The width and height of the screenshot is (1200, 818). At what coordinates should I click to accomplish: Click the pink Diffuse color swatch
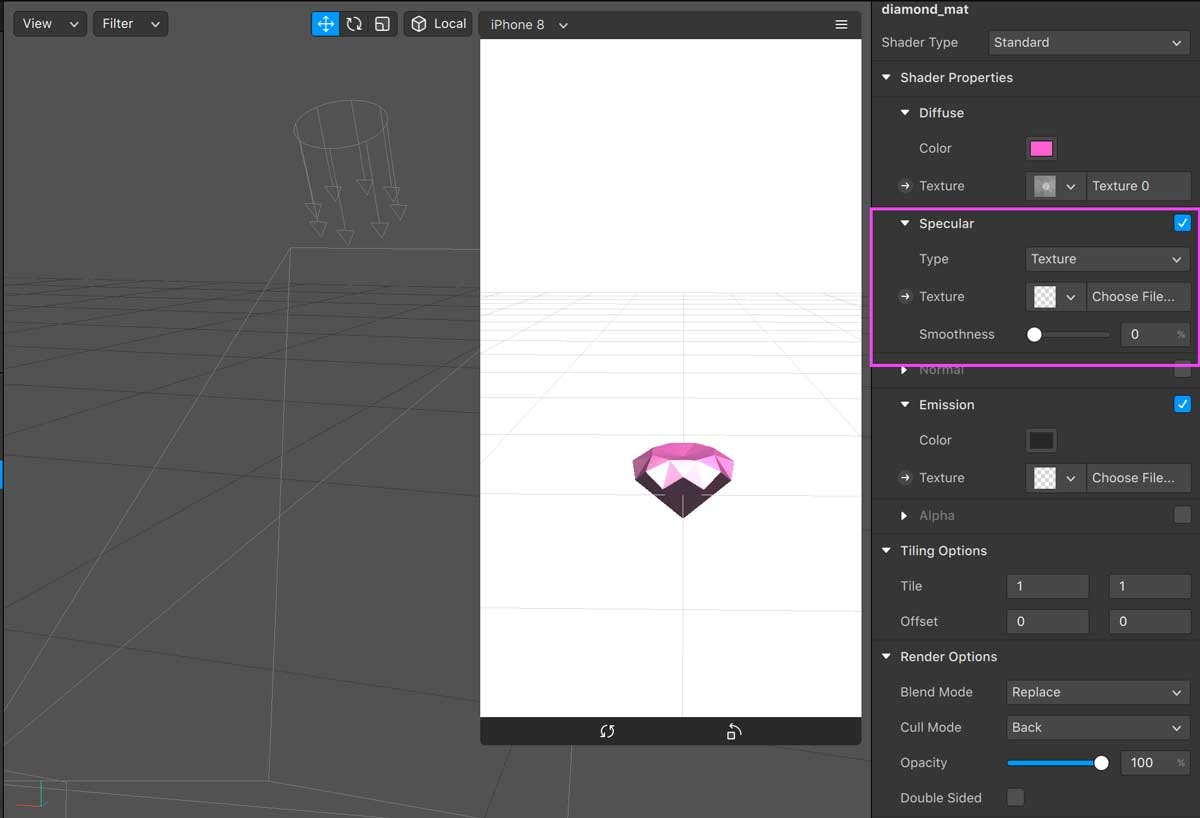pos(1041,149)
